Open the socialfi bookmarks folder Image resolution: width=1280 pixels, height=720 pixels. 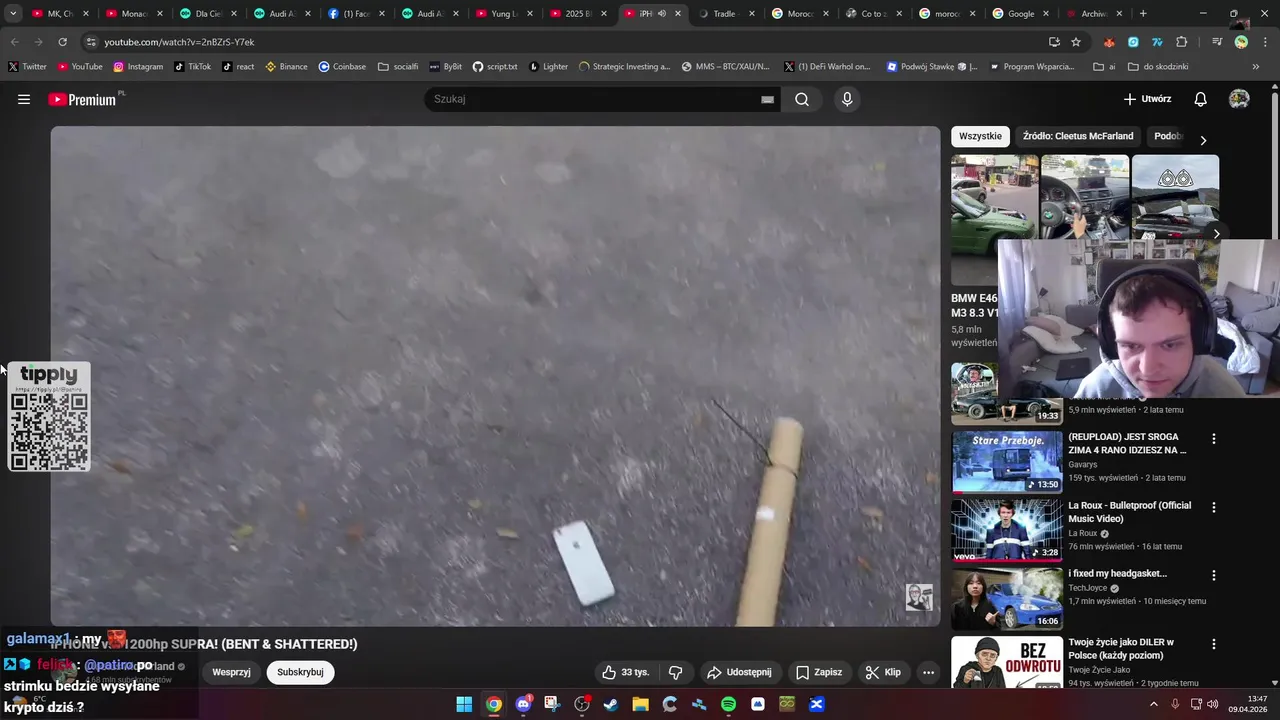[398, 67]
